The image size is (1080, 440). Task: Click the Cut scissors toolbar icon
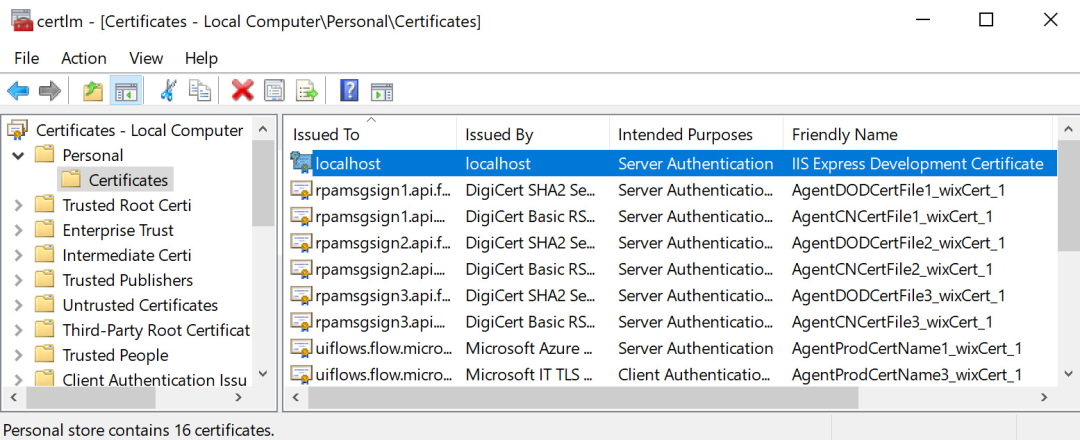168,90
